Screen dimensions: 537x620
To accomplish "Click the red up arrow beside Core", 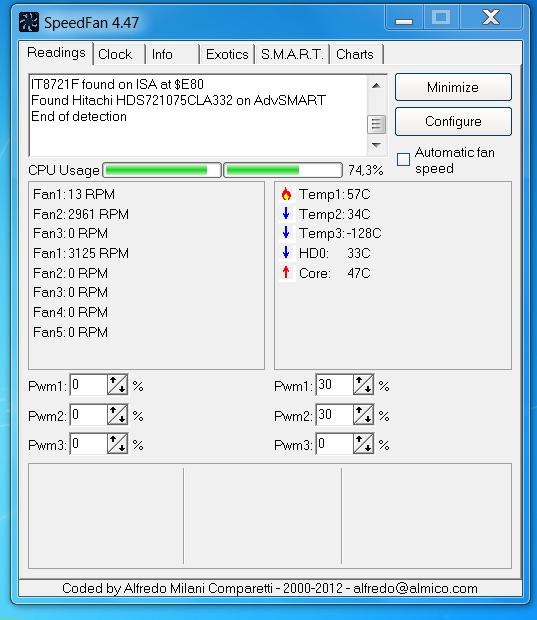I will point(286,273).
